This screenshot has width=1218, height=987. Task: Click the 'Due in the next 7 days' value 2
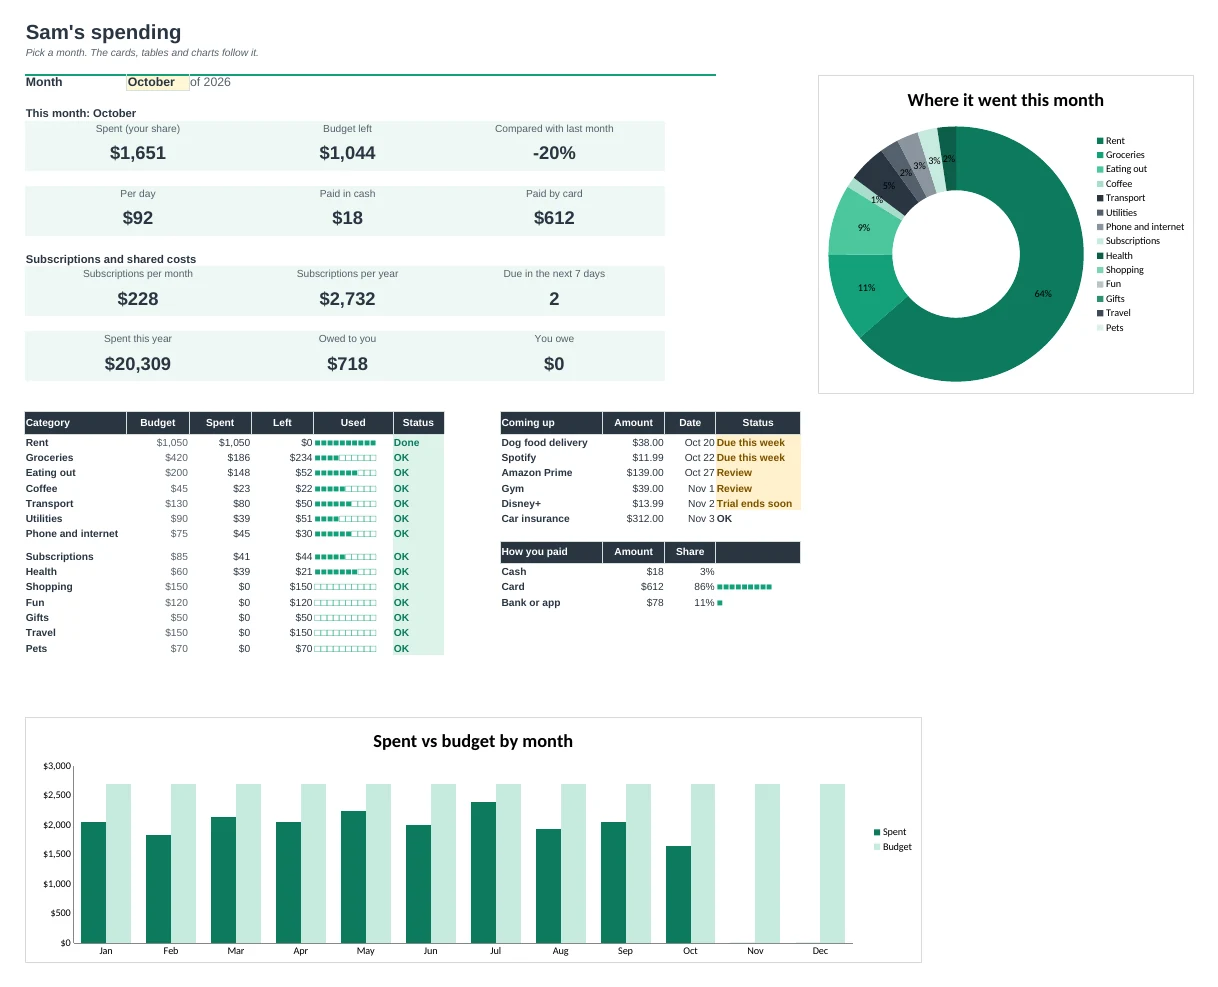(x=554, y=299)
